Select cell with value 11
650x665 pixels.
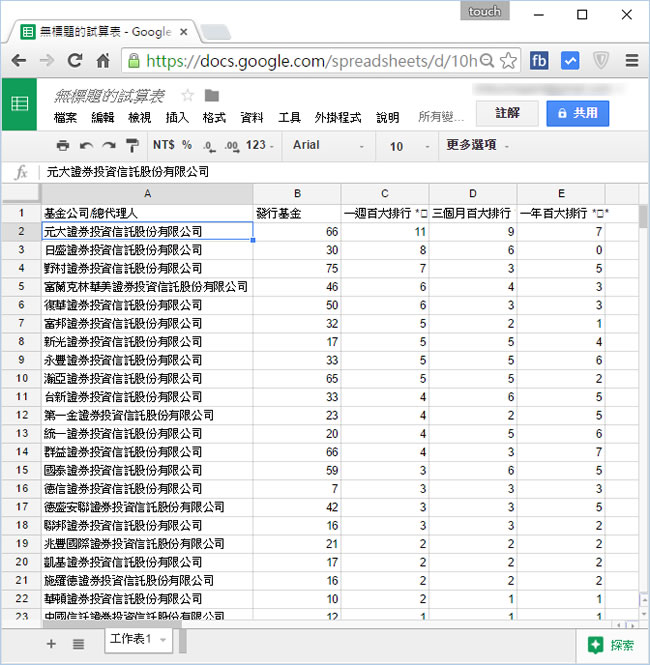(x=385, y=232)
